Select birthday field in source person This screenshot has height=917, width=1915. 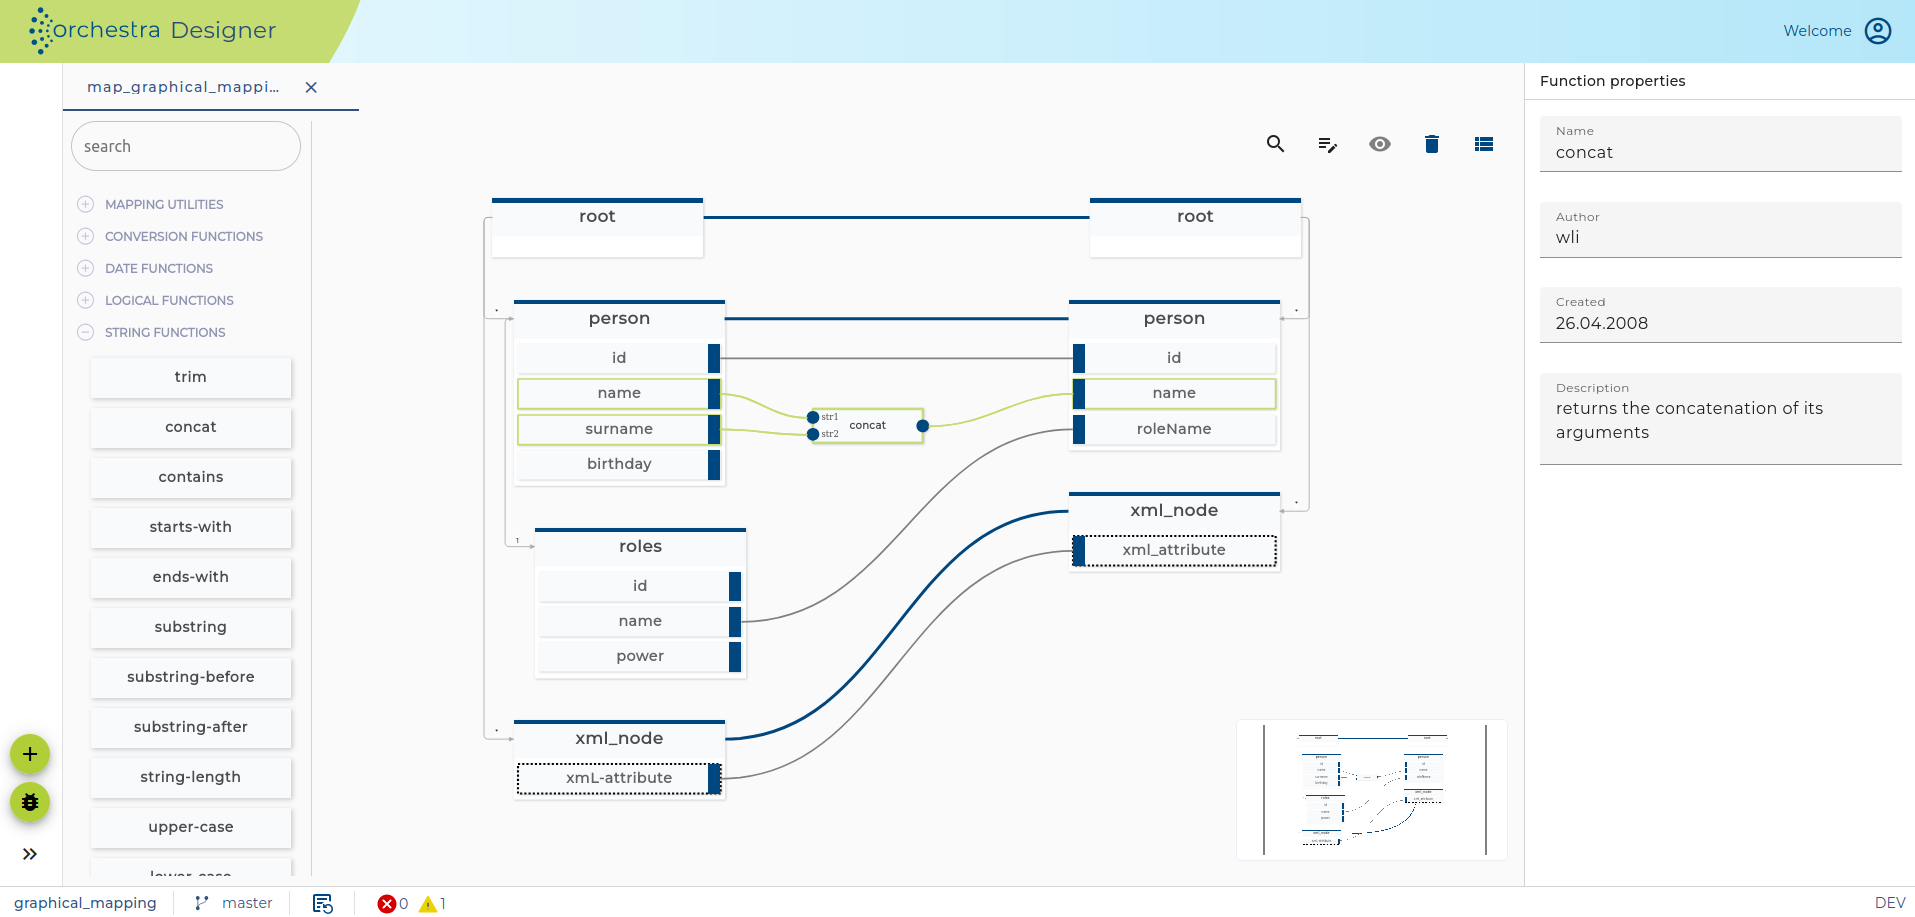click(619, 464)
